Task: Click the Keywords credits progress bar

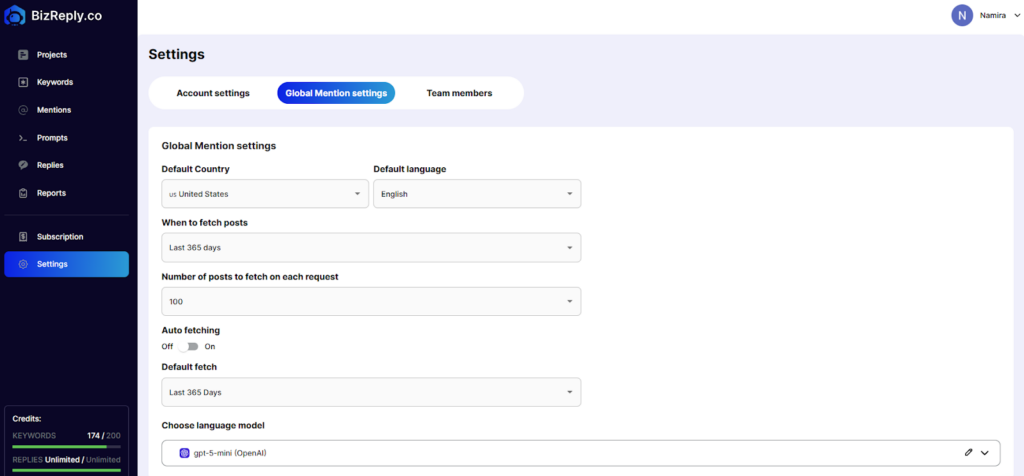Action: 66,446
